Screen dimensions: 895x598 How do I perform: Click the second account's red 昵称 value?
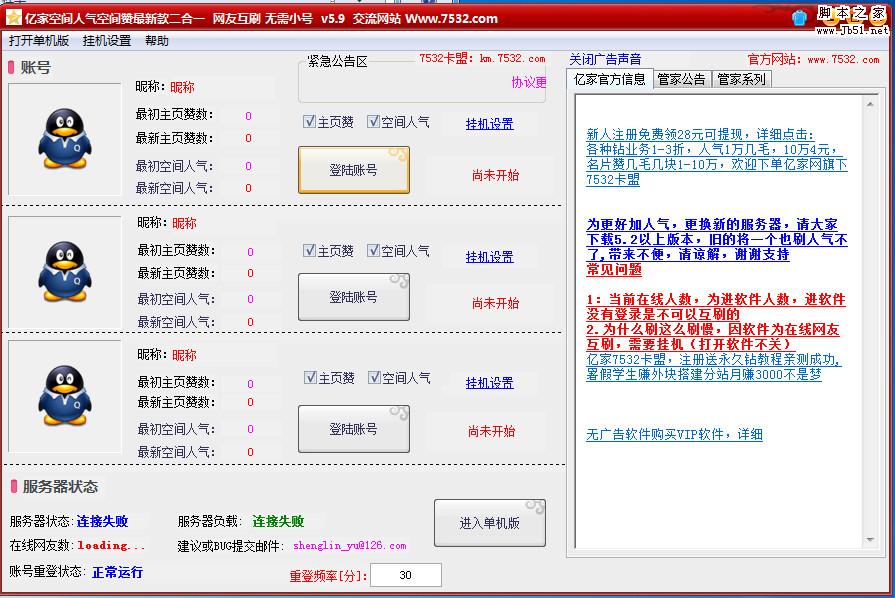tap(184, 223)
